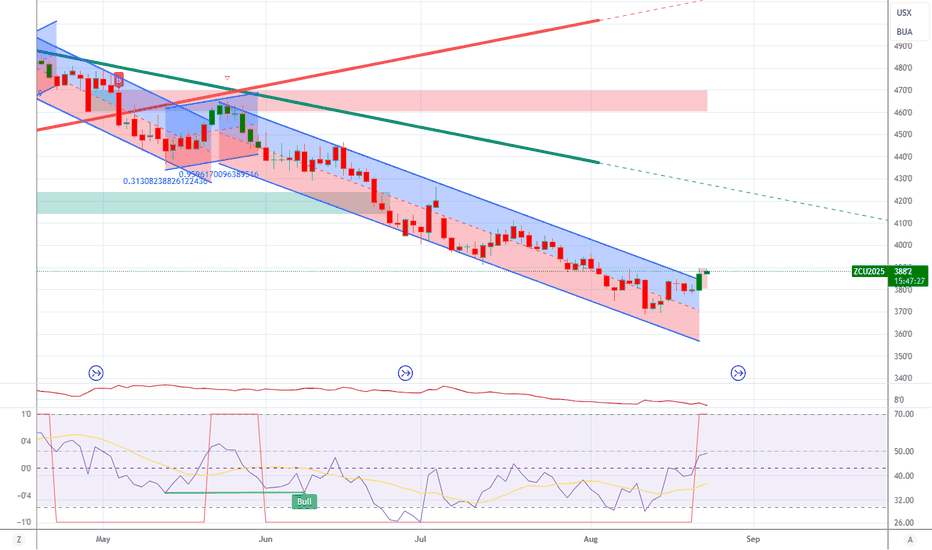Click the fast-forward circle icon near Sep

coord(738,373)
